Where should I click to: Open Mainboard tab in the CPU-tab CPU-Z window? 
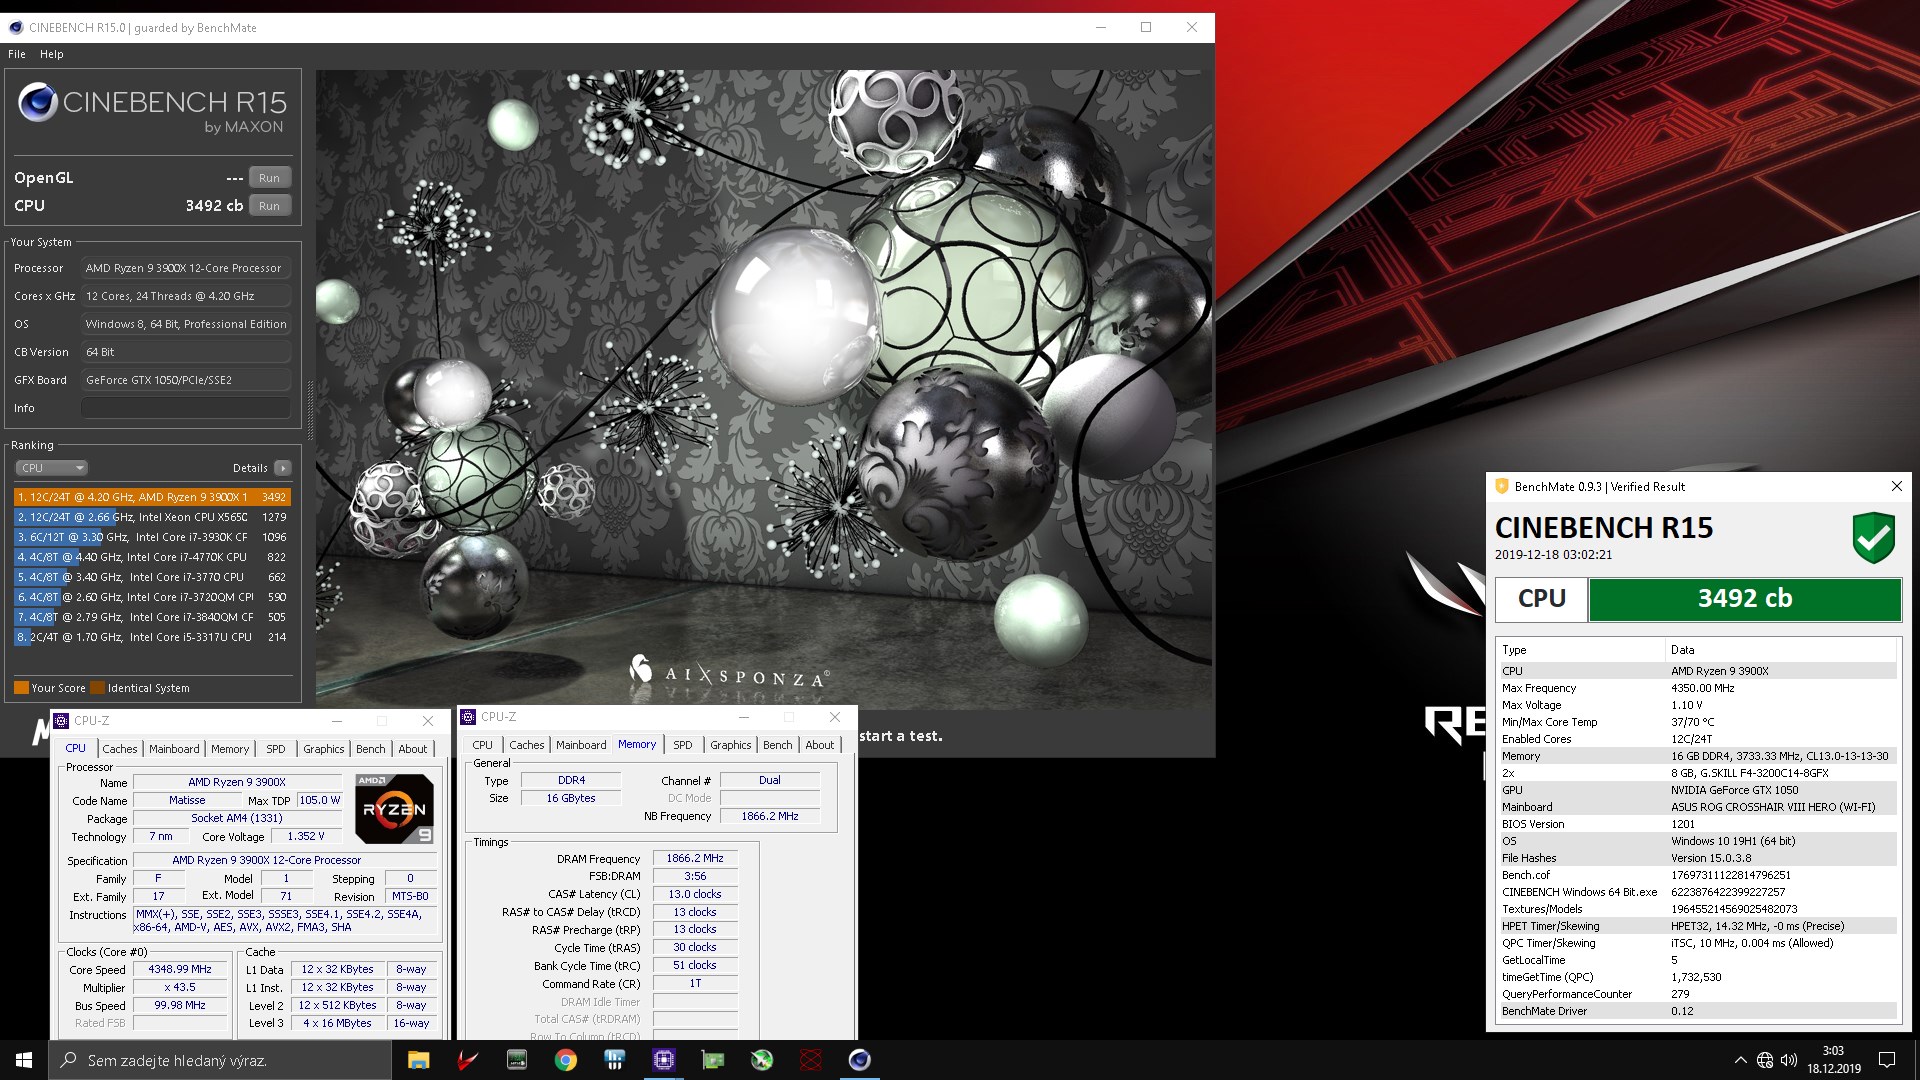(174, 749)
